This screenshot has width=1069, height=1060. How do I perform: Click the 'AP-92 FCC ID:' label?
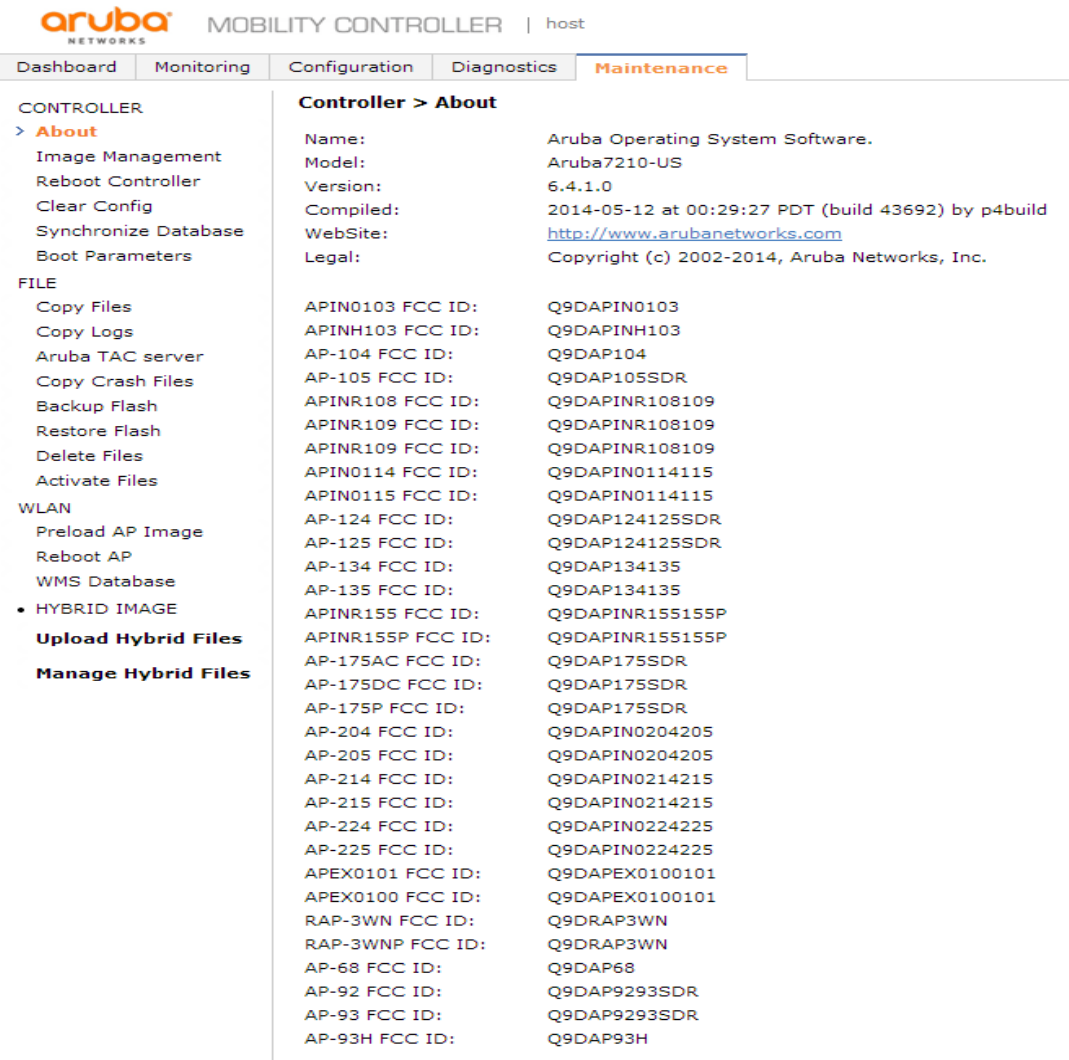click(373, 992)
